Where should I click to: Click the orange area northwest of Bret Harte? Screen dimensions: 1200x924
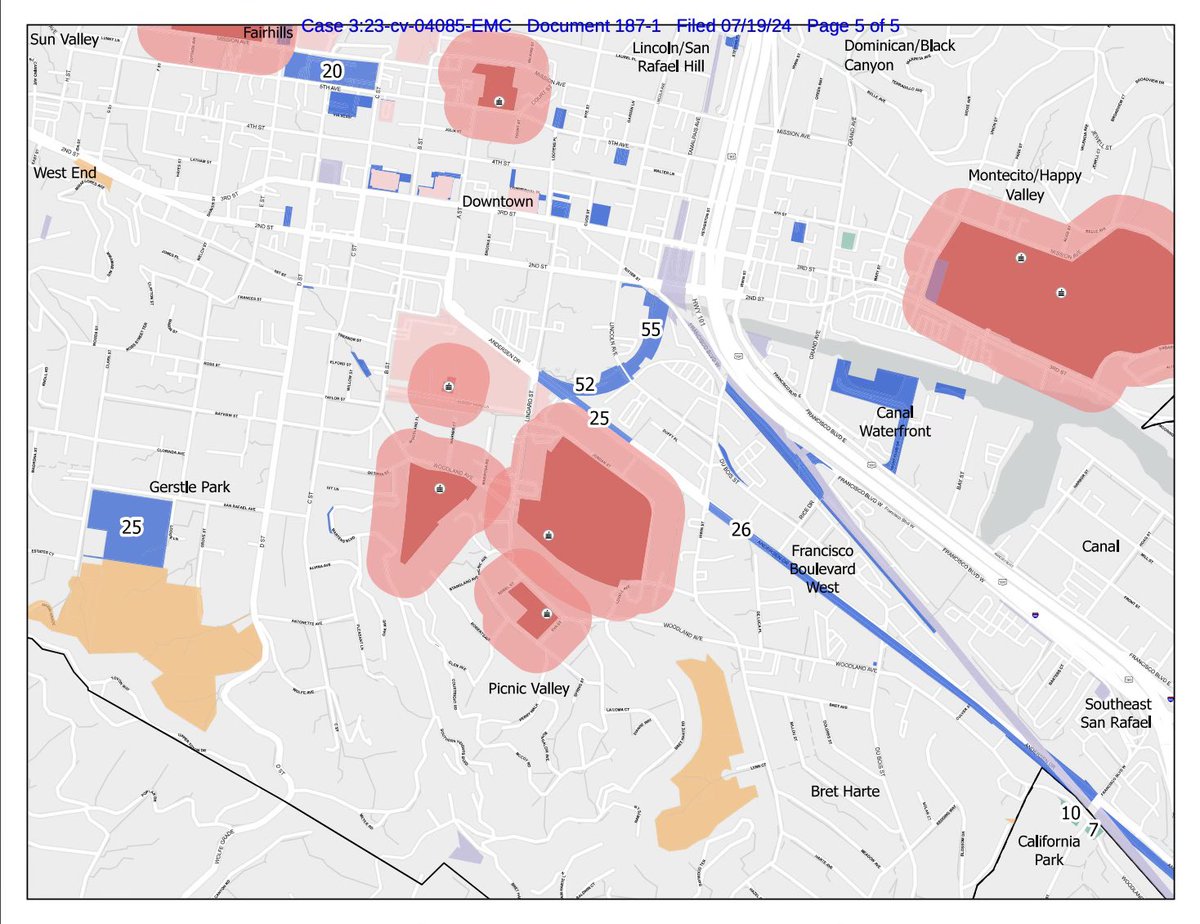(x=706, y=757)
